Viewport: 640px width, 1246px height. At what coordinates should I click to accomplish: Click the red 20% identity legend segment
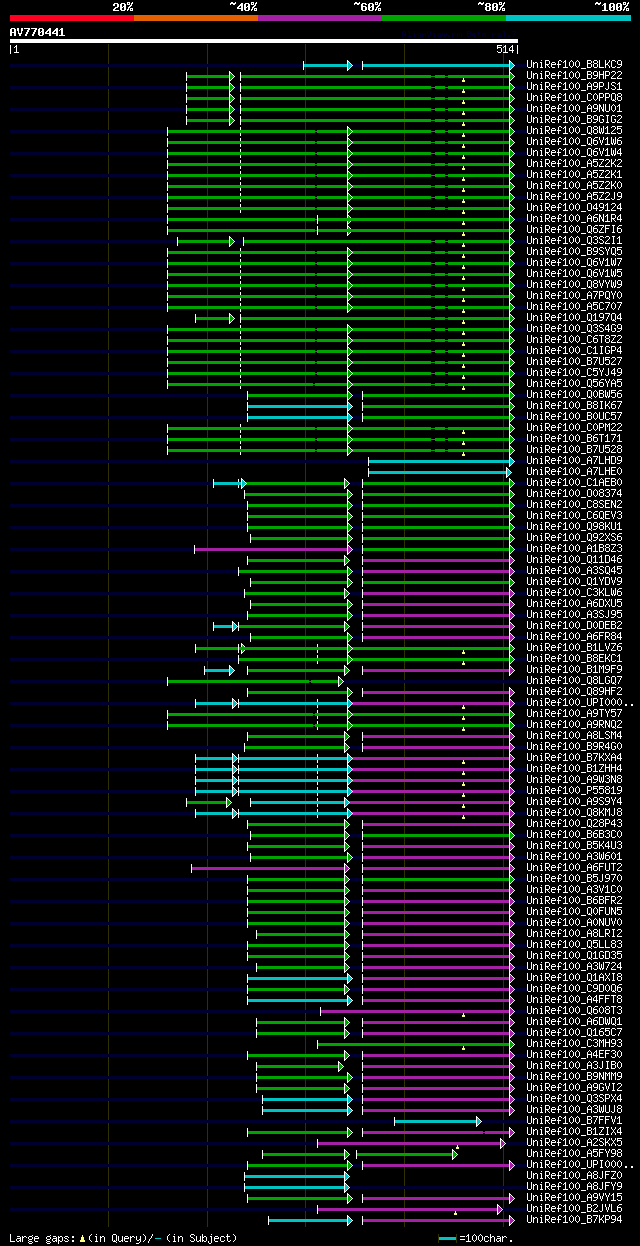click(72, 17)
